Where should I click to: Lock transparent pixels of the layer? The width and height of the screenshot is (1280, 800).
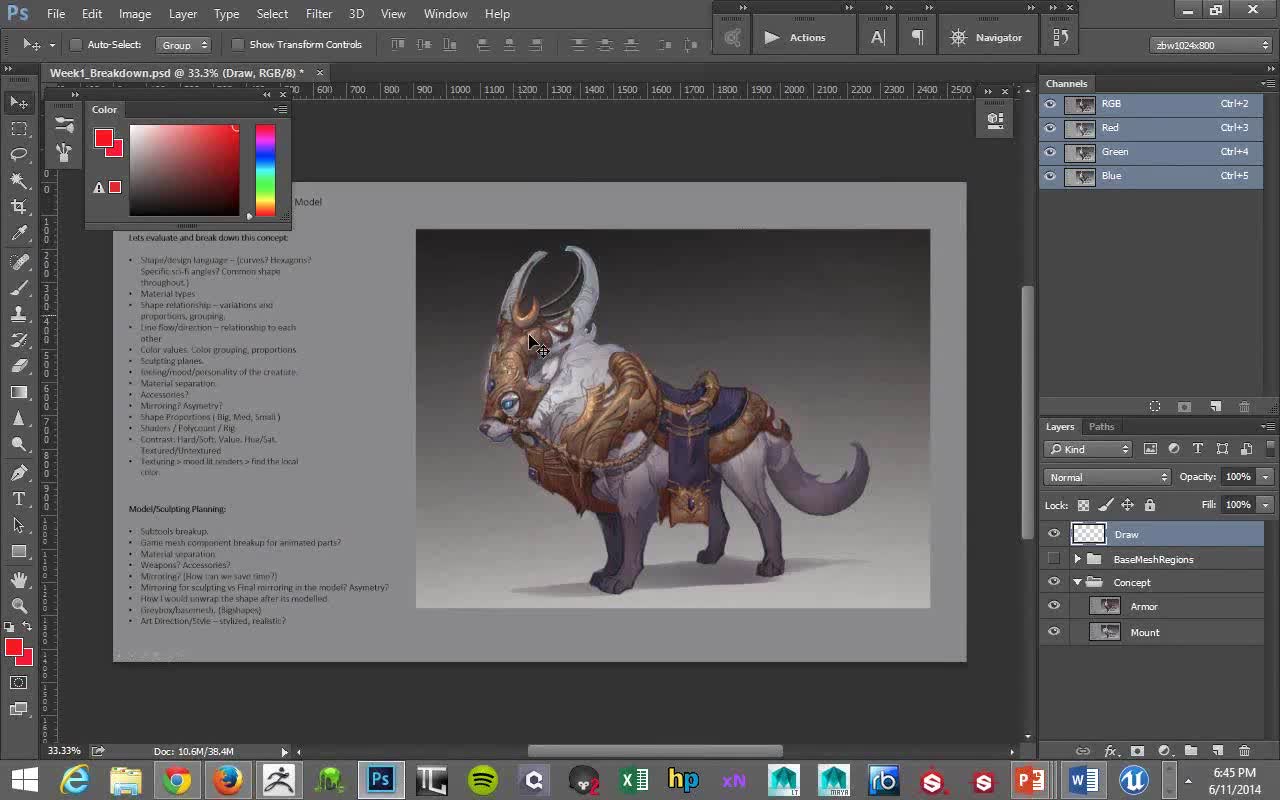1083,505
